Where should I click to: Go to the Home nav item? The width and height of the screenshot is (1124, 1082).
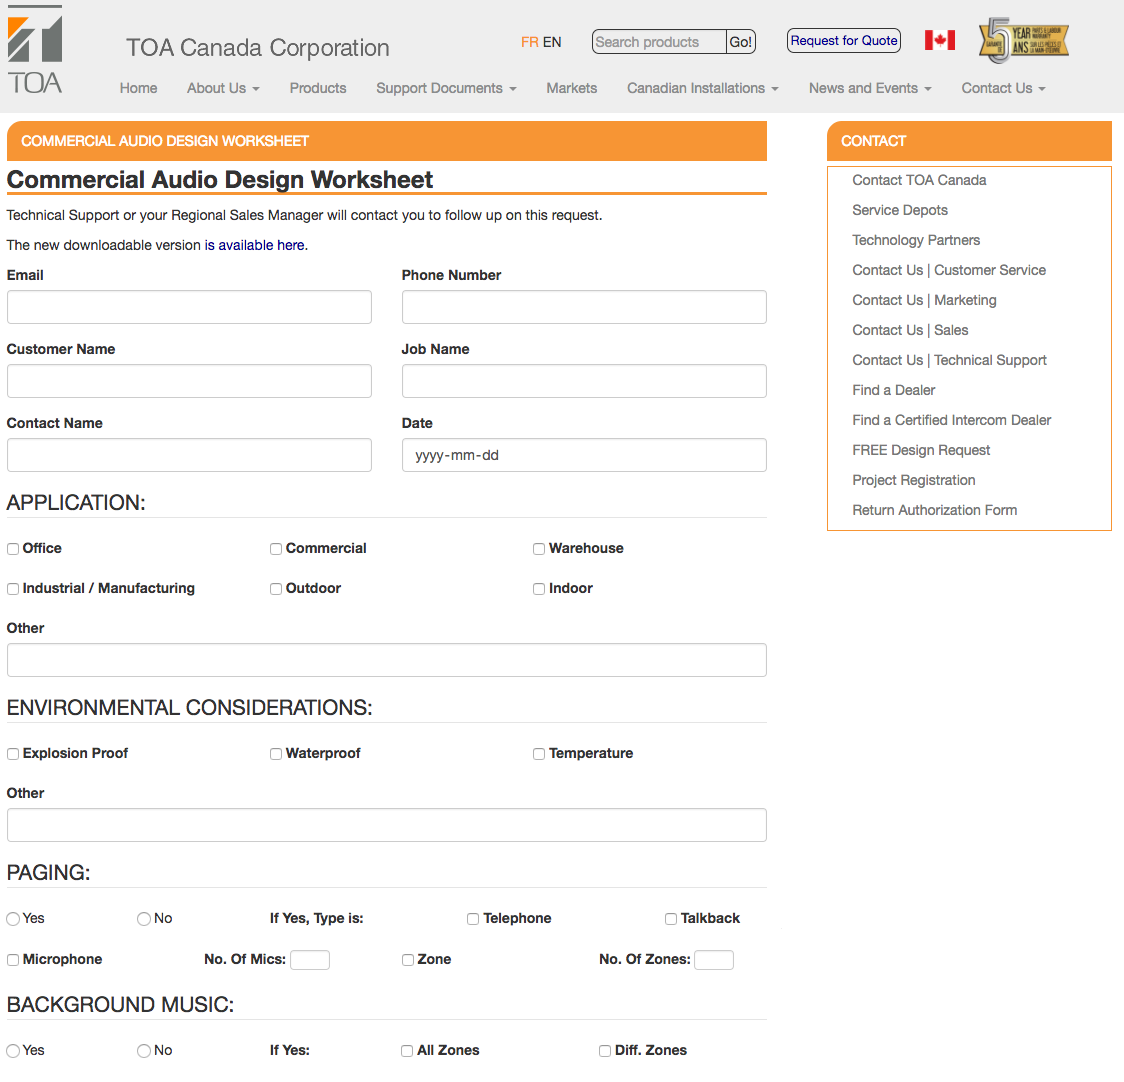click(138, 88)
